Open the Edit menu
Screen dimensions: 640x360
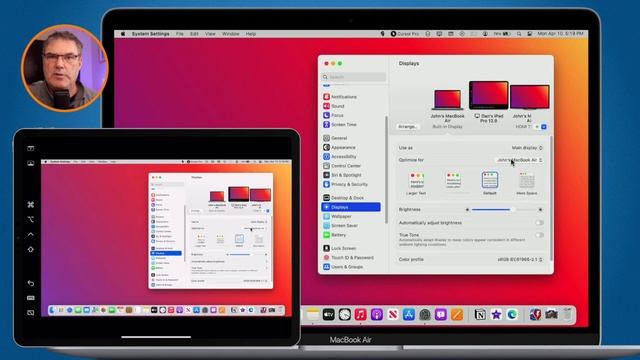click(194, 34)
